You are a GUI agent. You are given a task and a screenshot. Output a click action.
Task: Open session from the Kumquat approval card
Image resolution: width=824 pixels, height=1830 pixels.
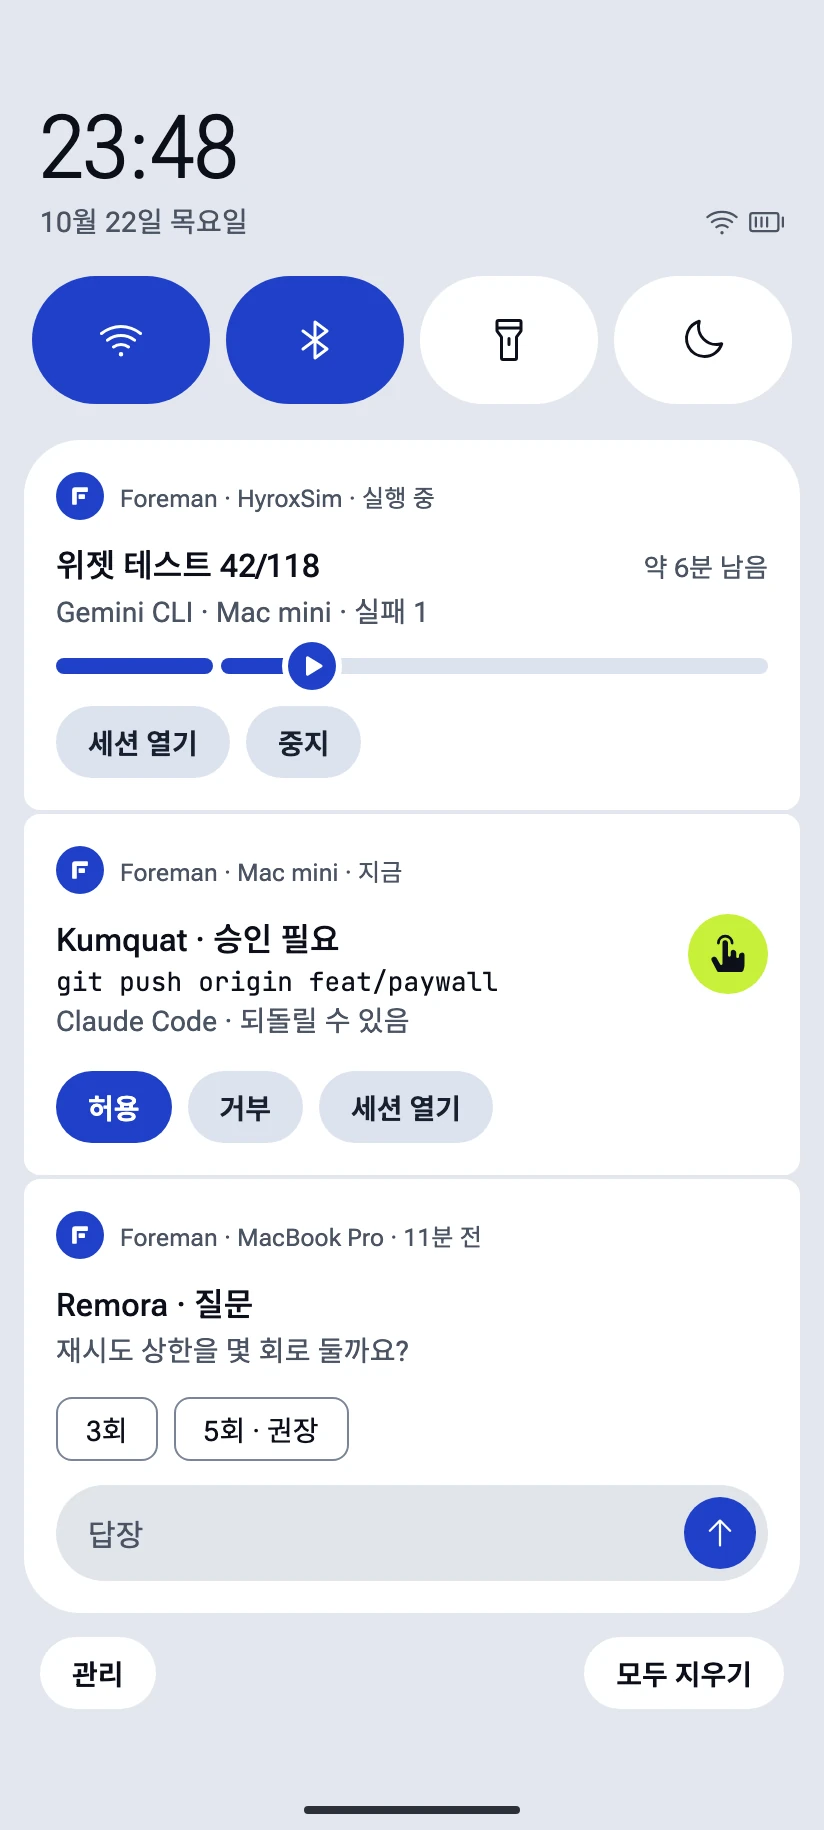(x=406, y=1107)
